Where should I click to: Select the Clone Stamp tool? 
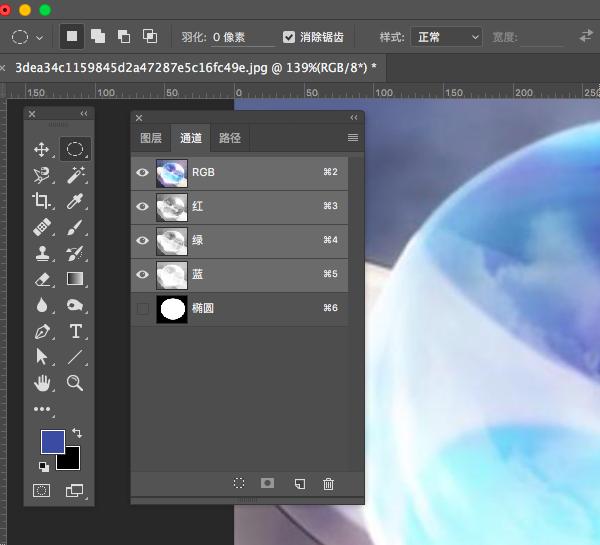[42, 253]
